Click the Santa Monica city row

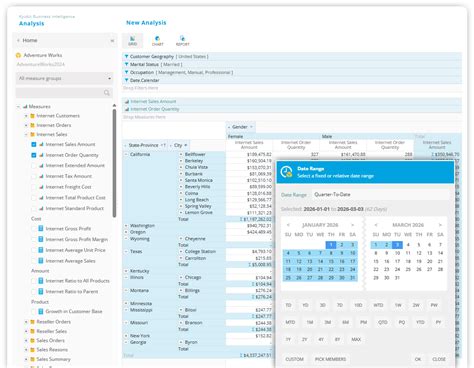[198, 180]
